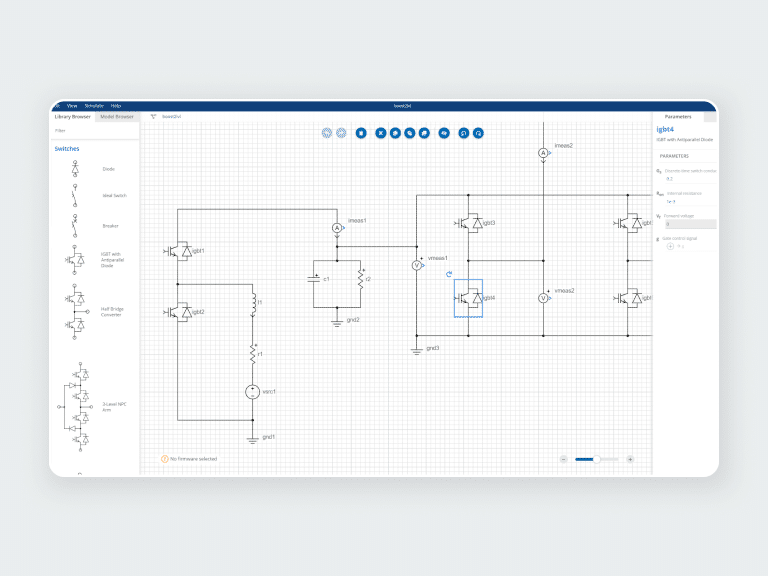Viewport: 768px width, 576px height.
Task: Select the highlighted igbt4 component
Action: (468, 298)
